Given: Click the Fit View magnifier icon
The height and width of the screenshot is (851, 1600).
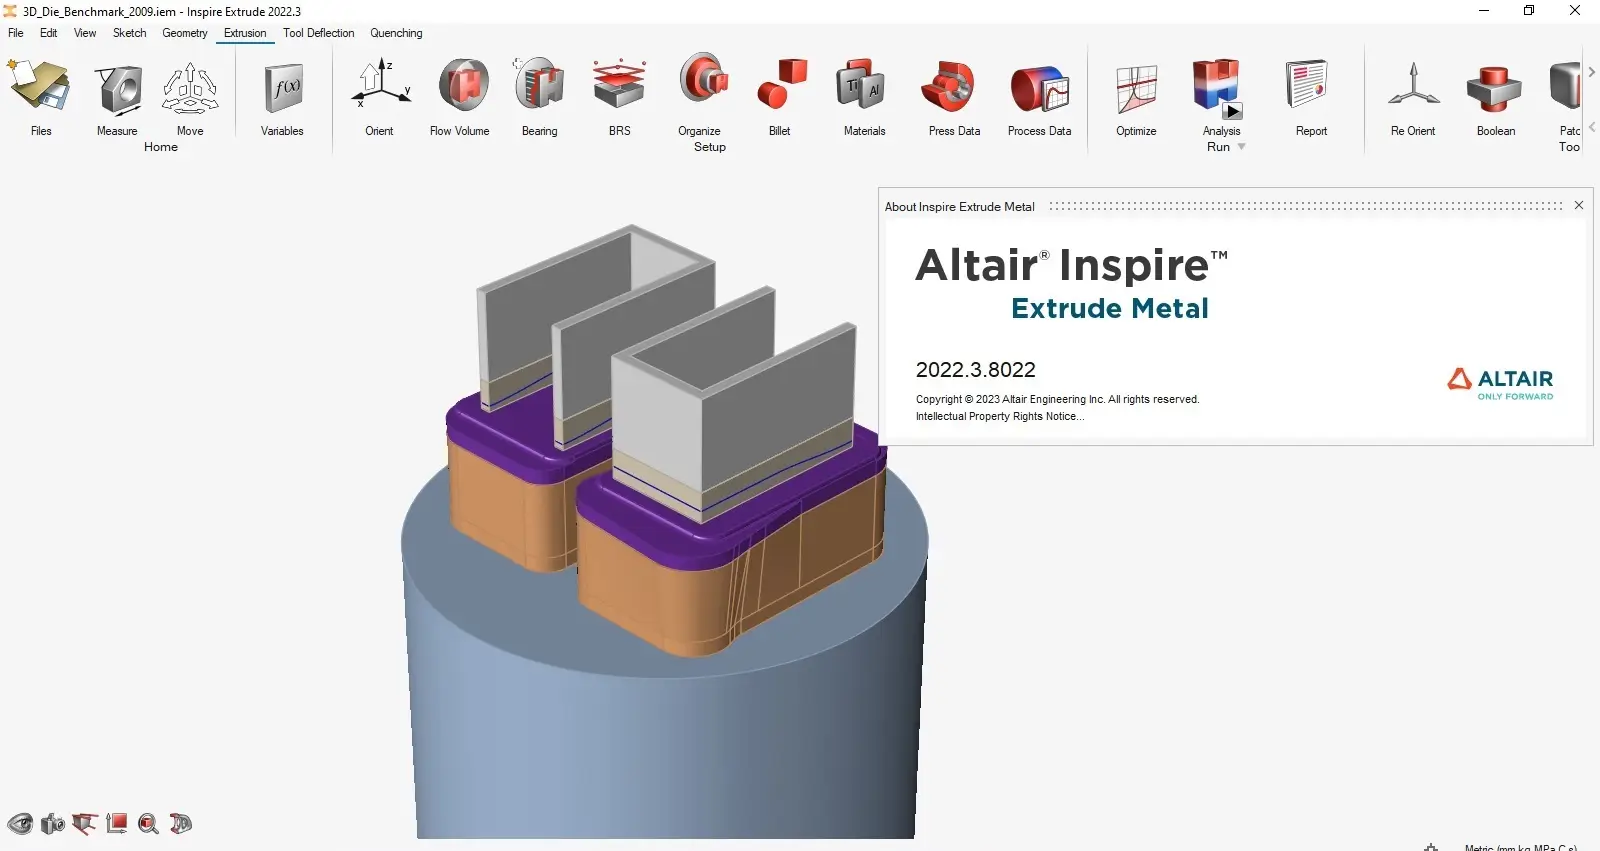Looking at the screenshot, I should point(148,824).
